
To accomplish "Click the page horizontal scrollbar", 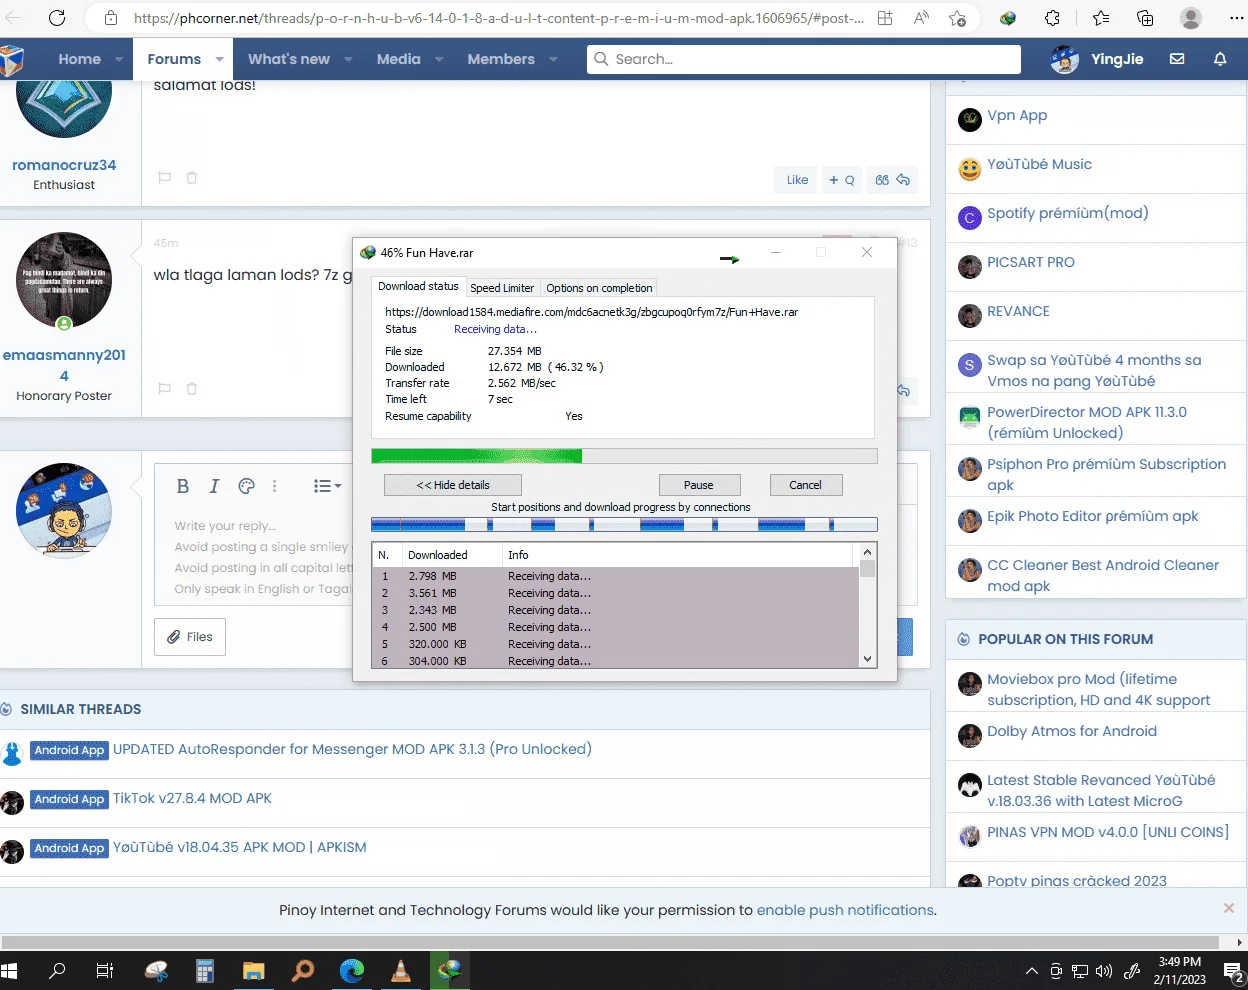I will [x=610, y=942].
